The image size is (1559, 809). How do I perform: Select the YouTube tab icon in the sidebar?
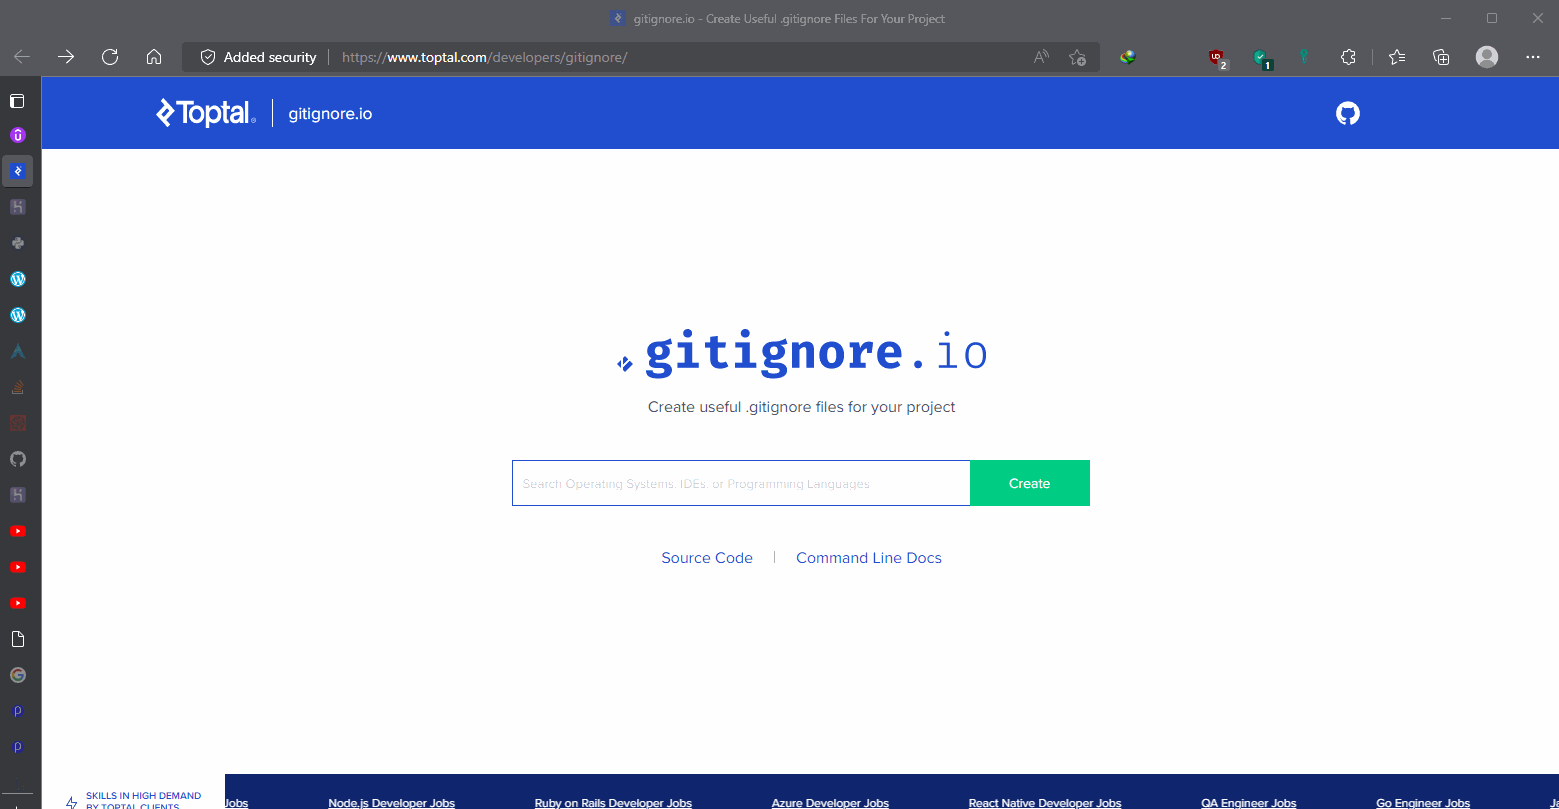(x=18, y=530)
